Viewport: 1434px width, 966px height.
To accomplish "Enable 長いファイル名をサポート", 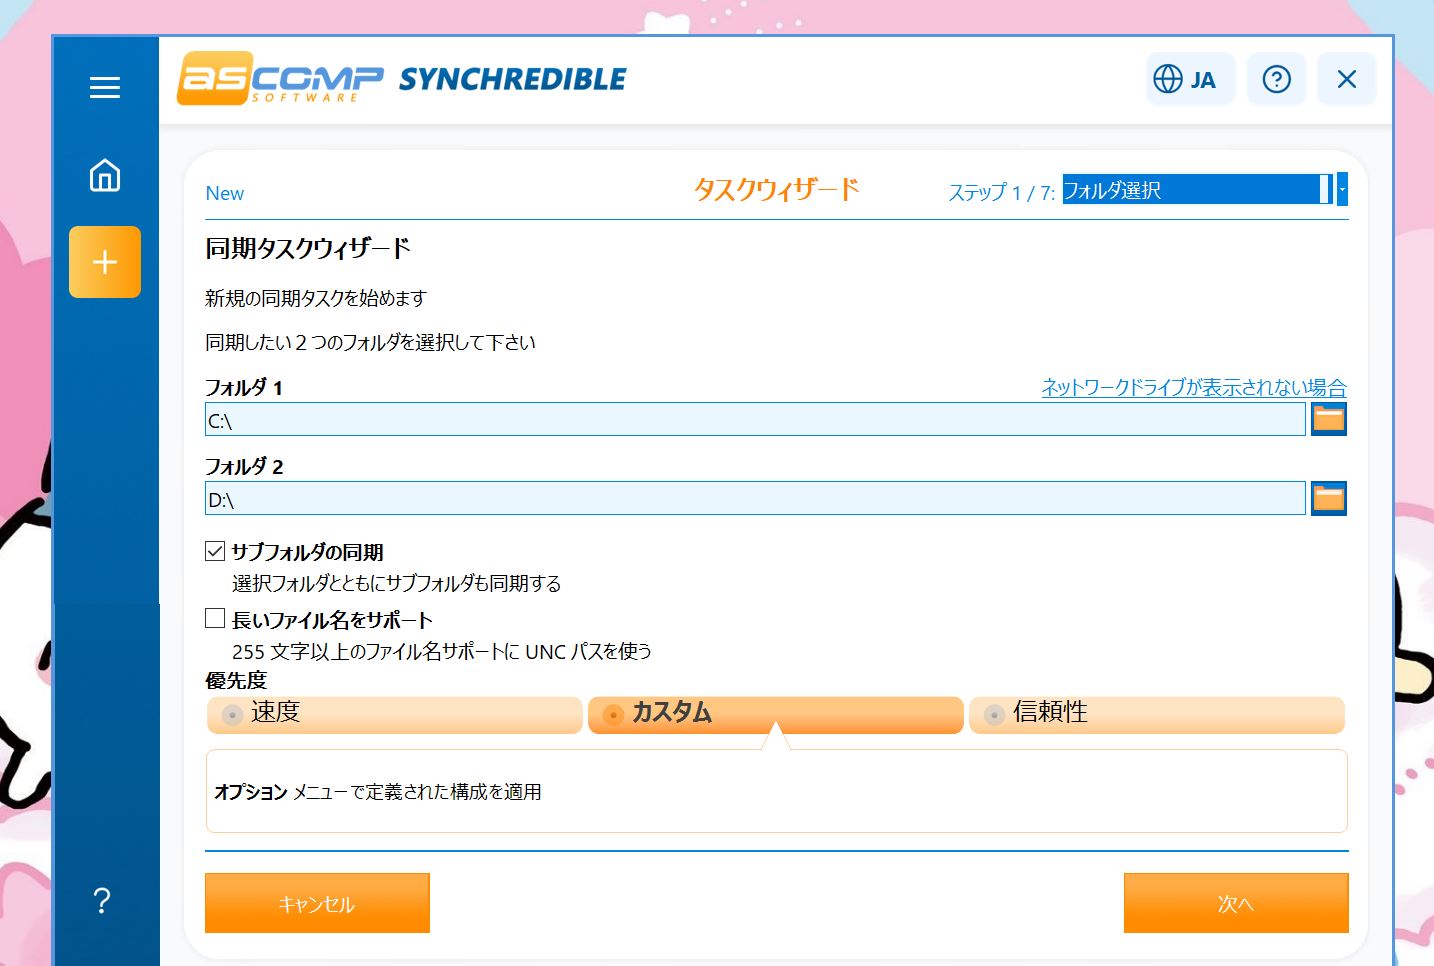I will point(213,618).
